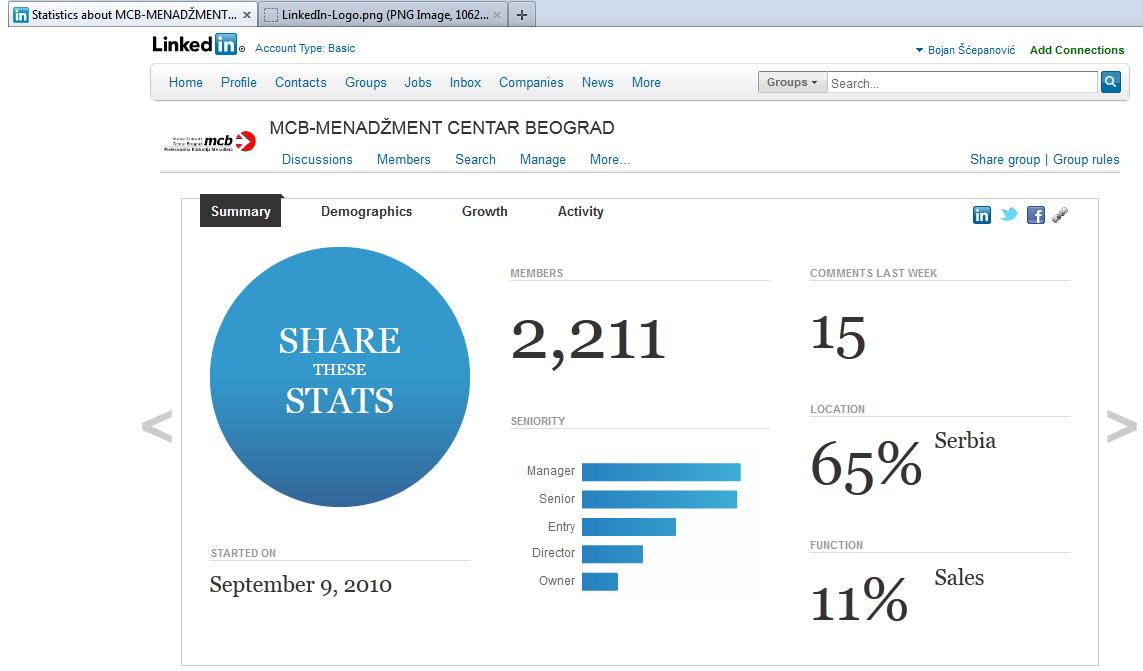Click the Owner seniority bar
This screenshot has height=671, width=1143.
coord(599,581)
